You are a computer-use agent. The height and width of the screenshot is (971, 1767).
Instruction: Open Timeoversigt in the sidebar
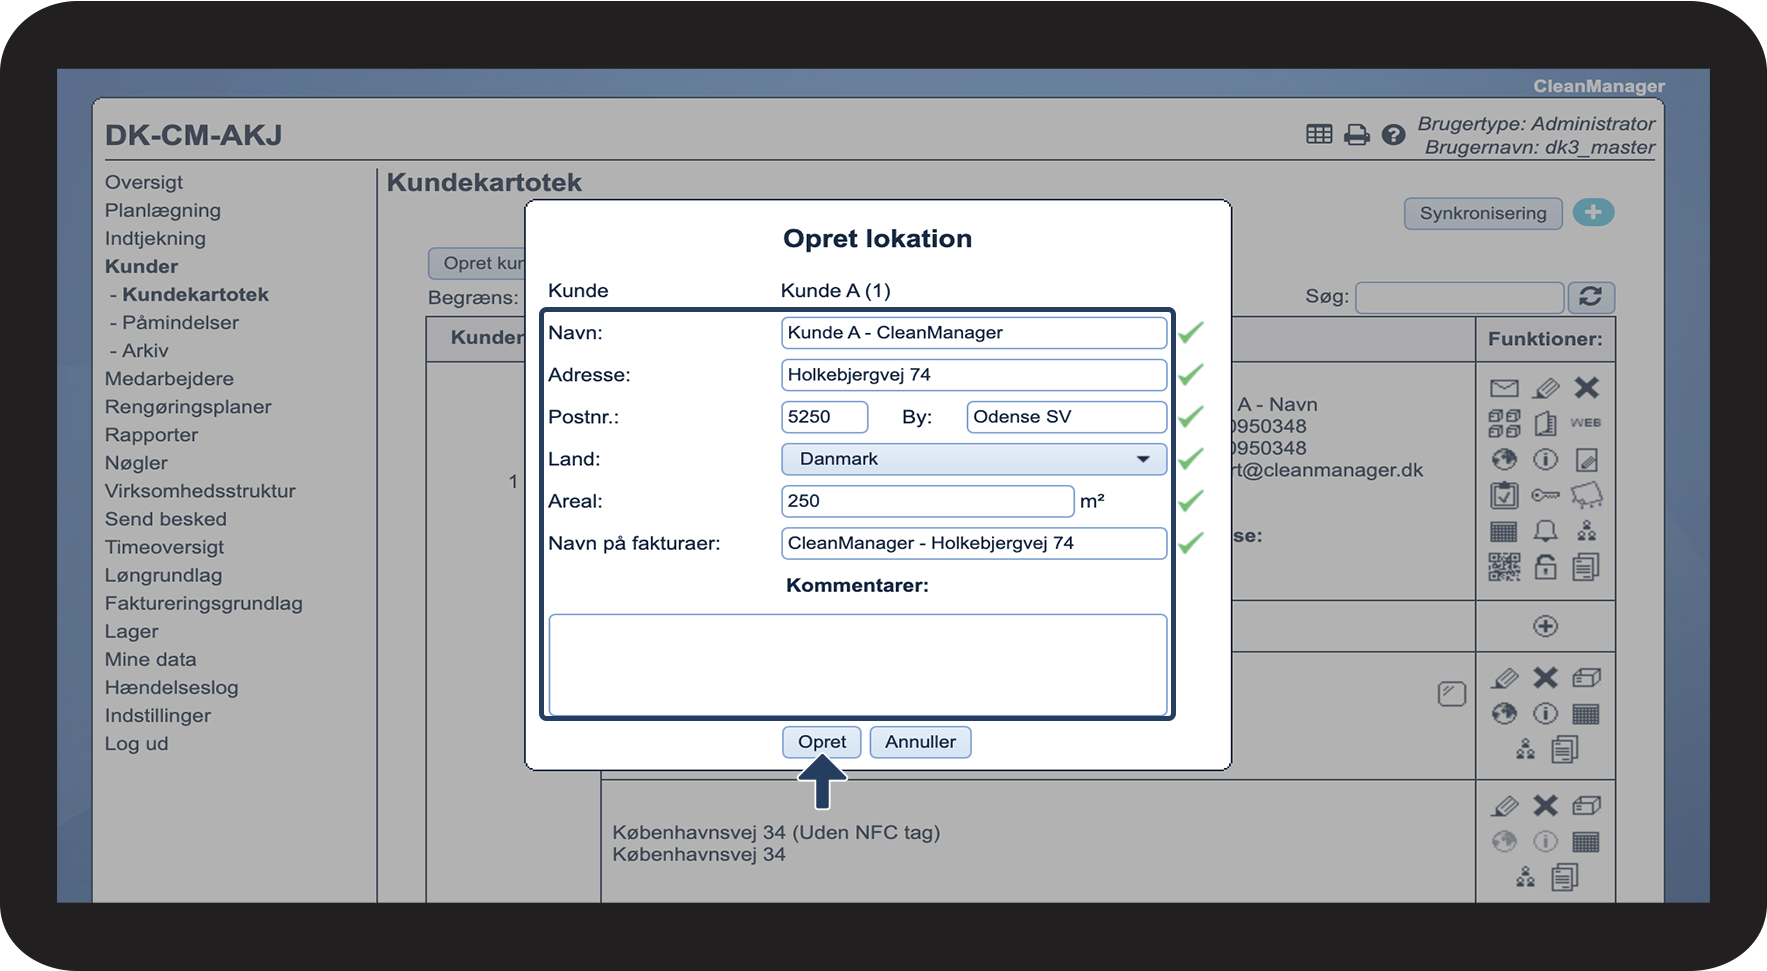(164, 546)
